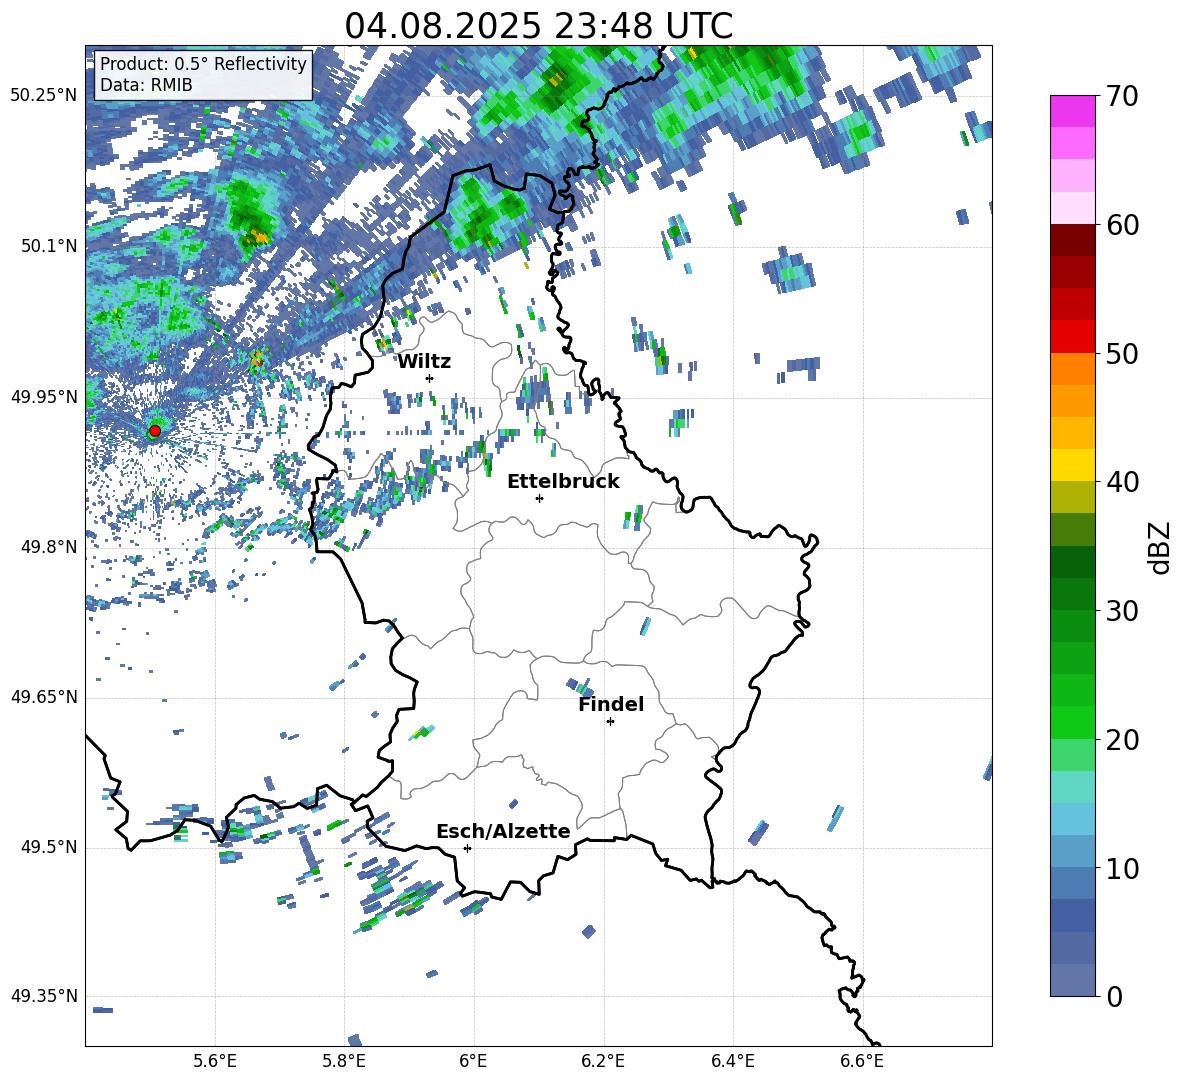Click the 49.5°N latitude label

click(49, 847)
